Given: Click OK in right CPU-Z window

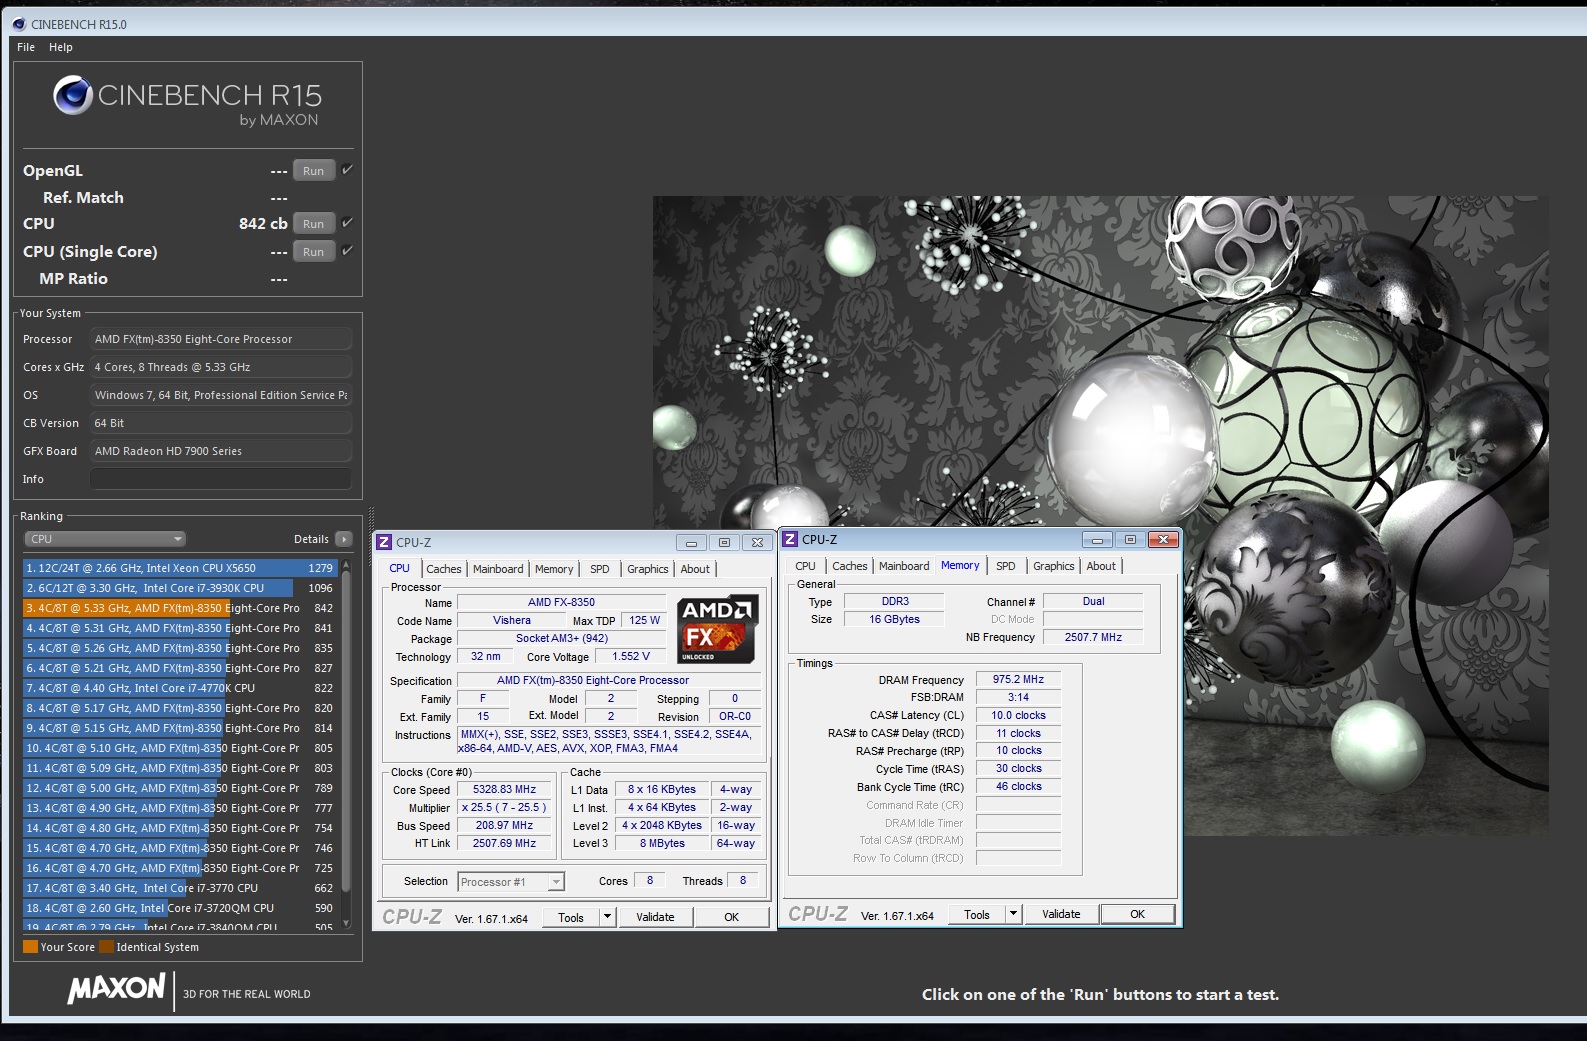Looking at the screenshot, I should pos(1138,914).
